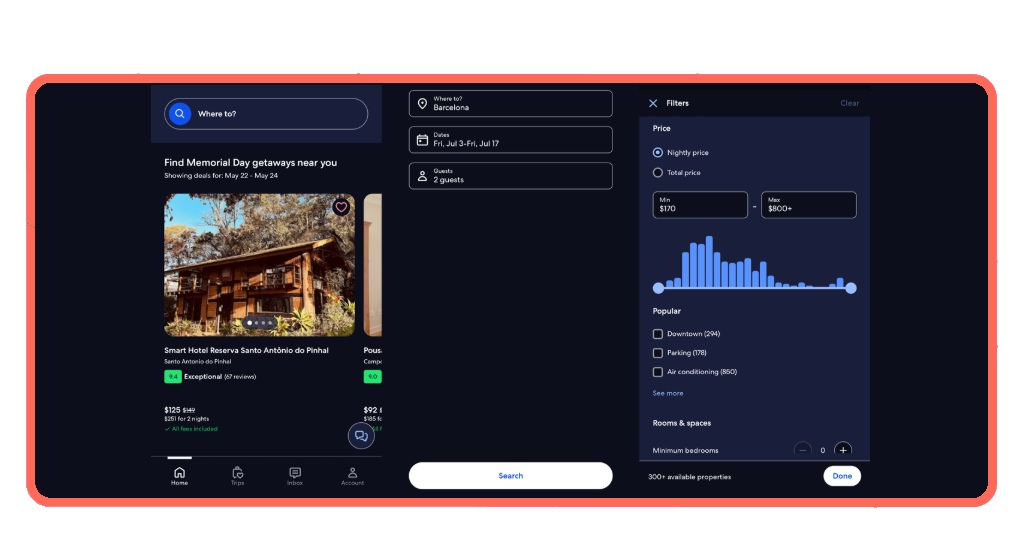1024x536 pixels.
Task: Click the calendar icon in Dates
Action: coord(423,140)
